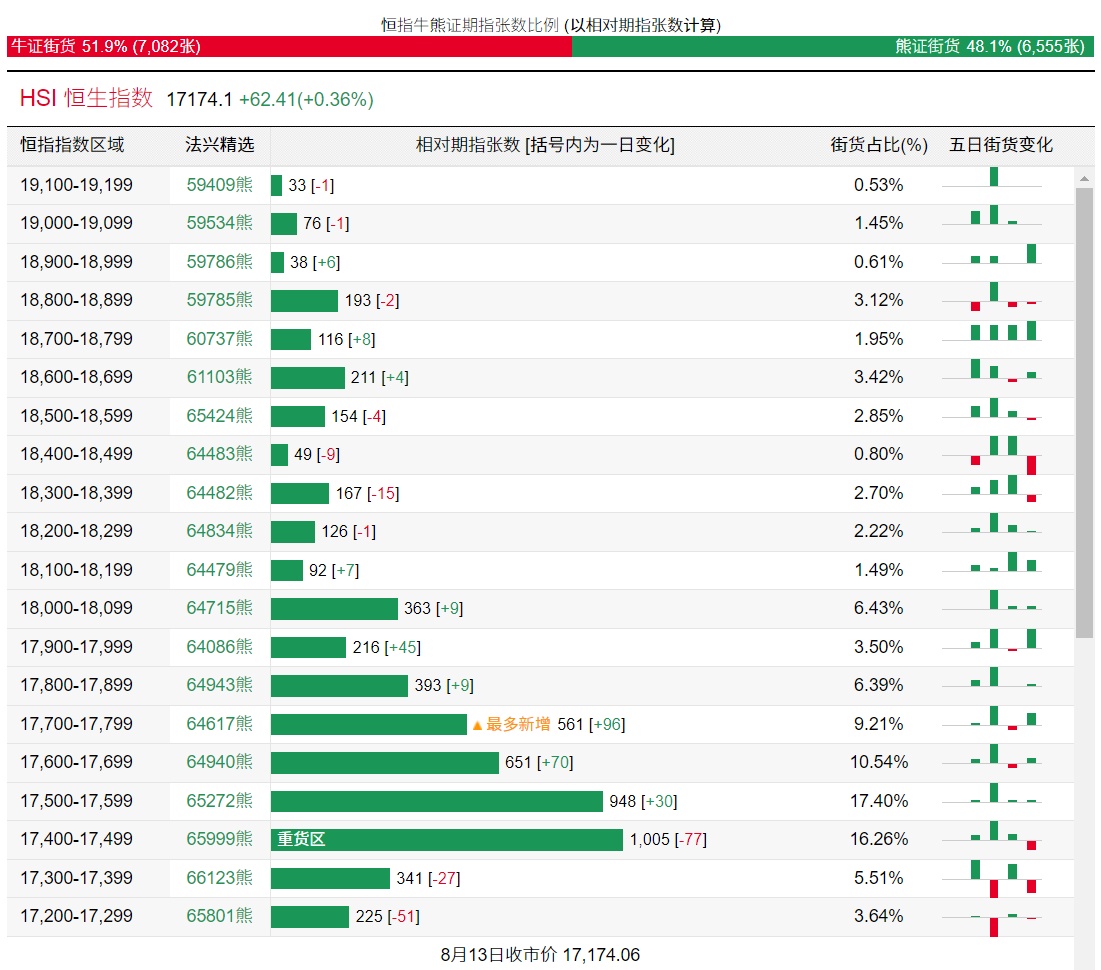
Task: Click the green bar for 17,500-17,599
Action: point(437,801)
